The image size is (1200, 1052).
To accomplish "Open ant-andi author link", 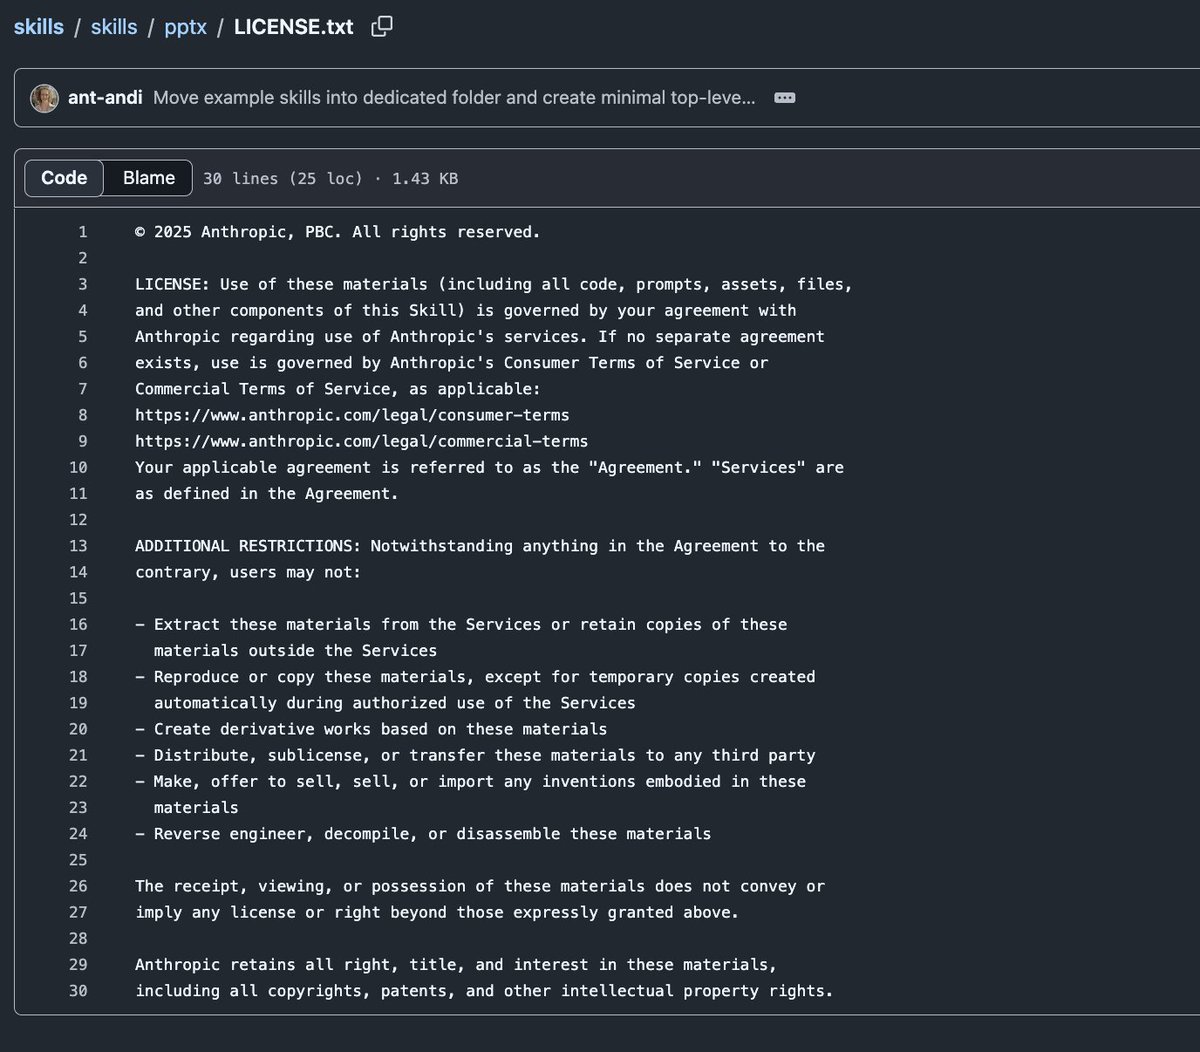I will [x=105, y=98].
